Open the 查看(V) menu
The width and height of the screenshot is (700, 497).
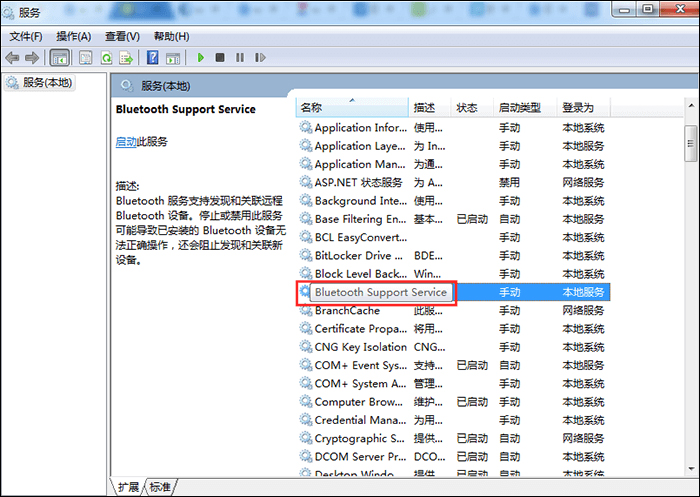[x=123, y=36]
